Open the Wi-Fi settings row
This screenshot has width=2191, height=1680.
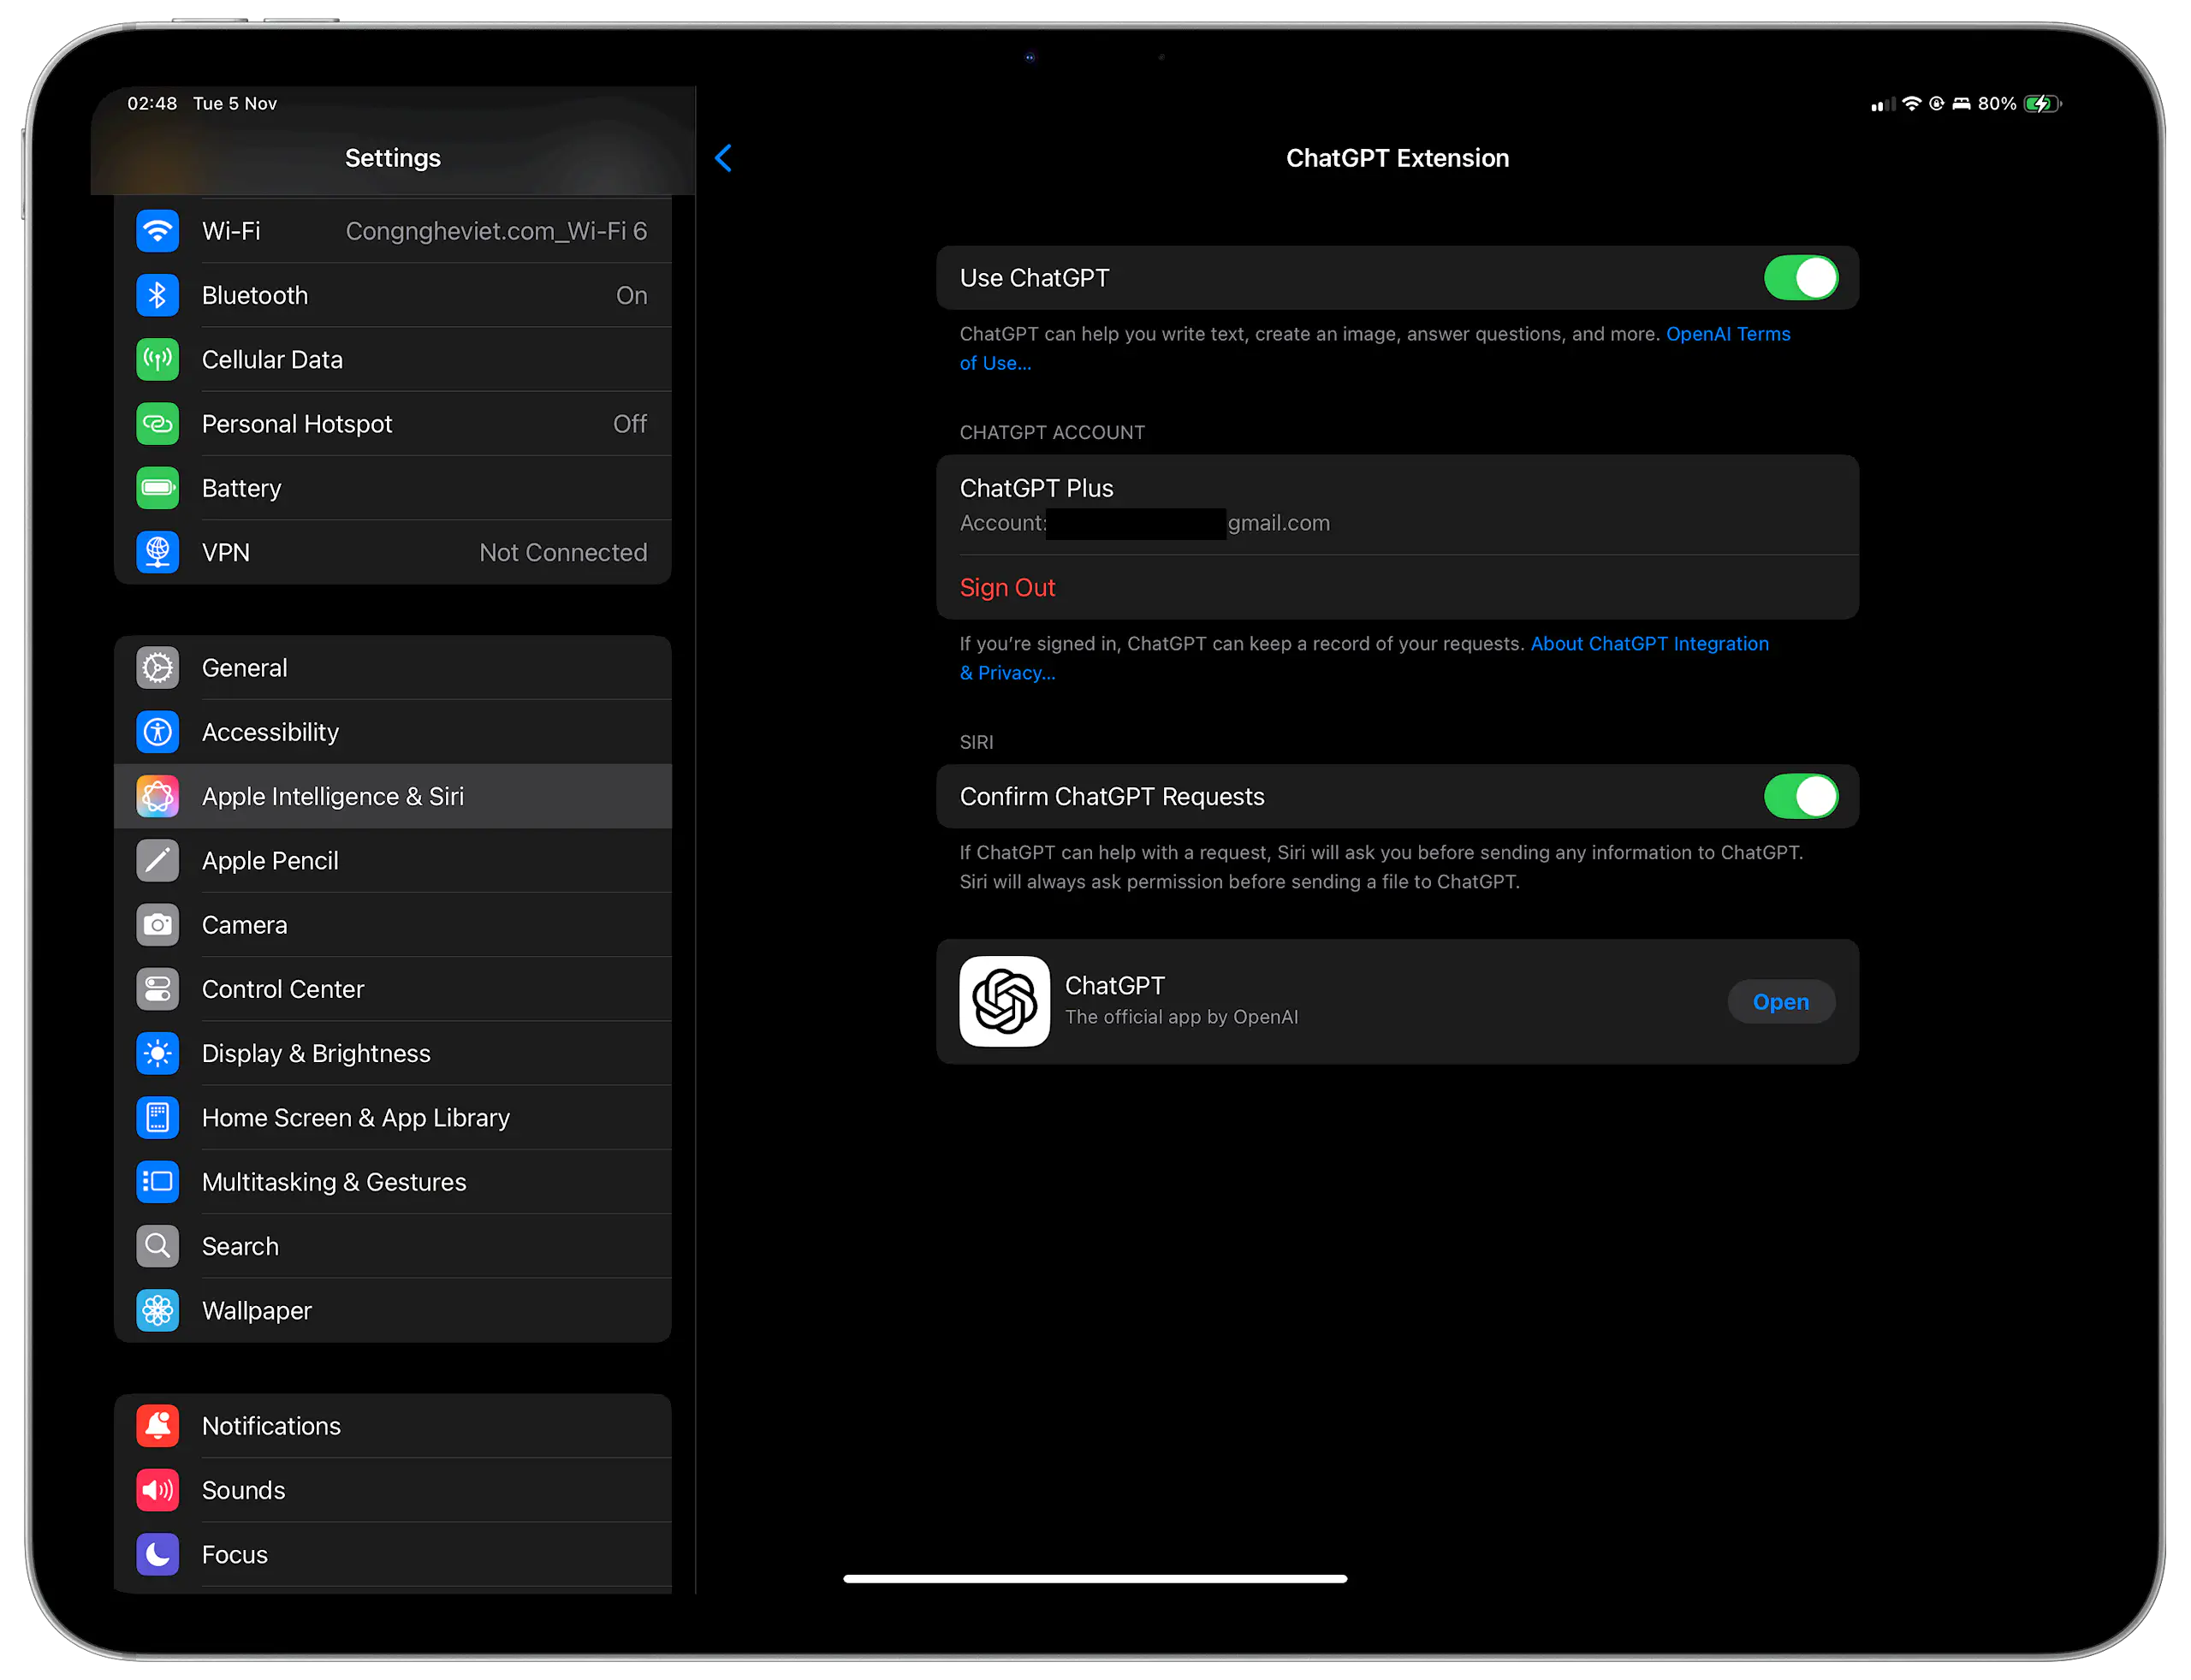393,231
